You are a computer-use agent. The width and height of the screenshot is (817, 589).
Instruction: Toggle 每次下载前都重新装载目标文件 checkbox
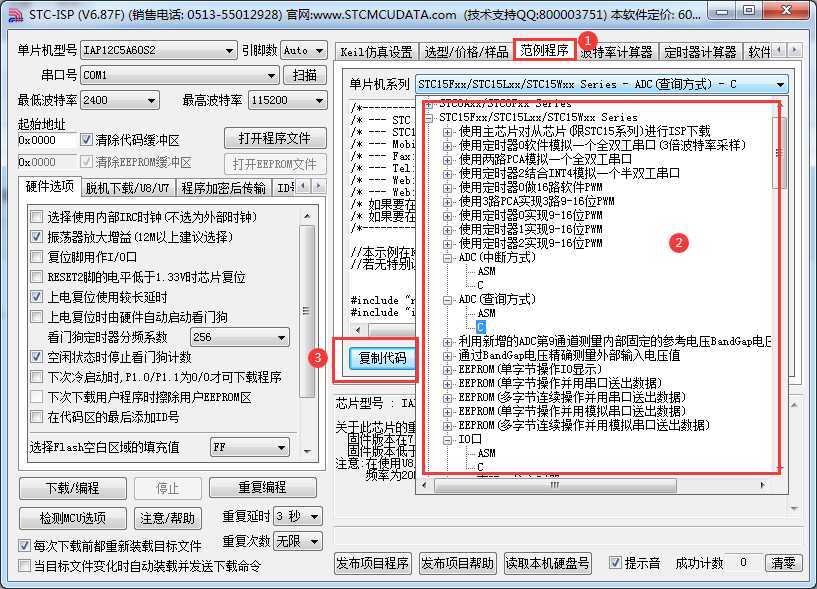click(x=24, y=546)
